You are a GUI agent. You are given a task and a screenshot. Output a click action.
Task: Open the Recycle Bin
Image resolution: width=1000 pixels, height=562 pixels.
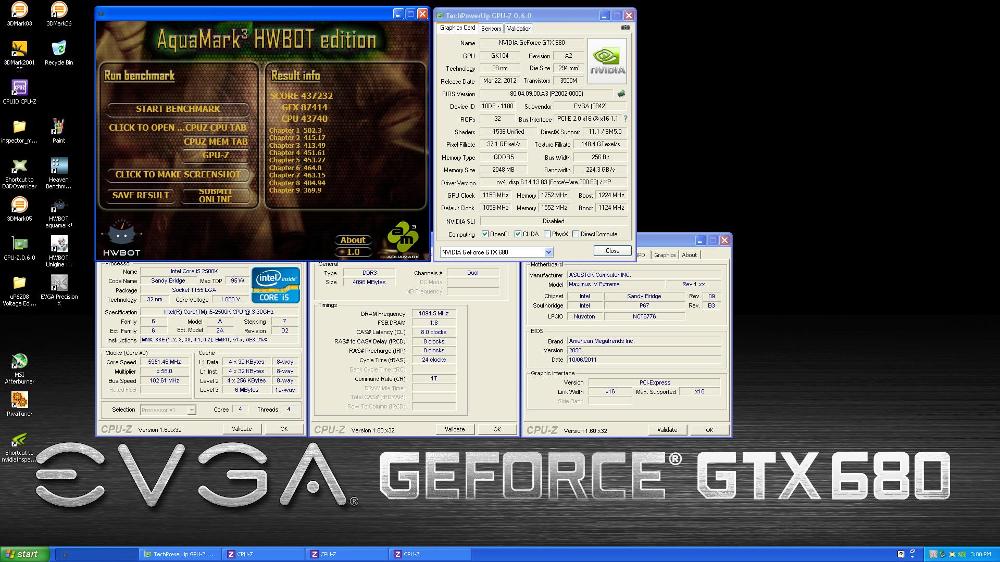click(59, 53)
